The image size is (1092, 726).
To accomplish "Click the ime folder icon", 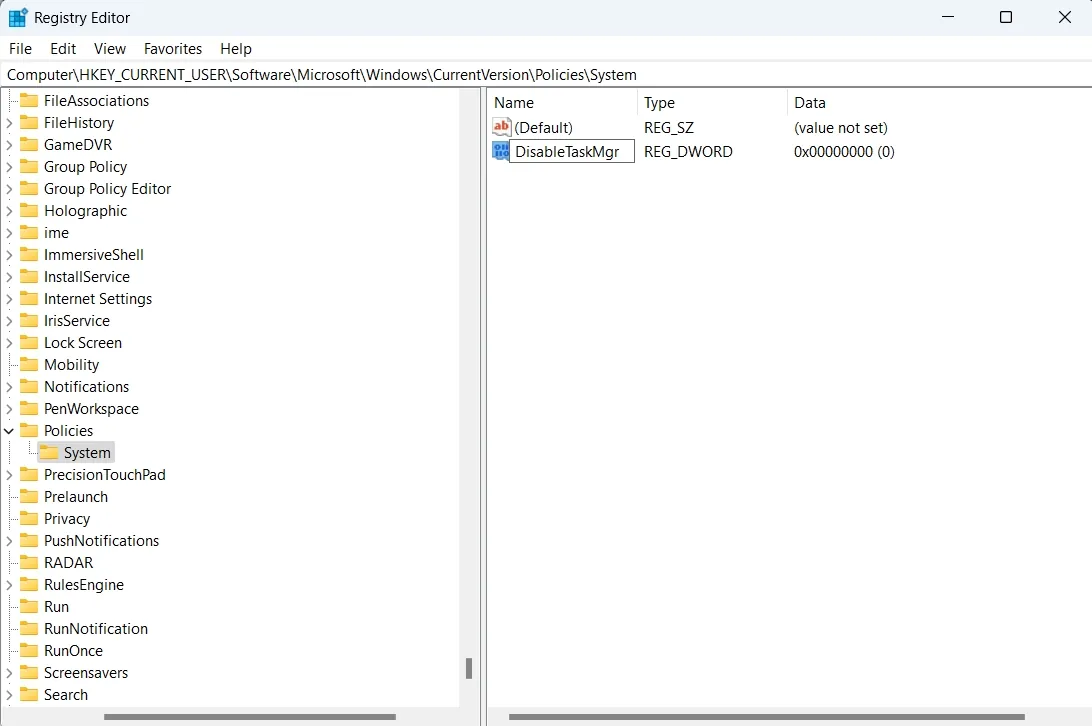I will pos(29,232).
